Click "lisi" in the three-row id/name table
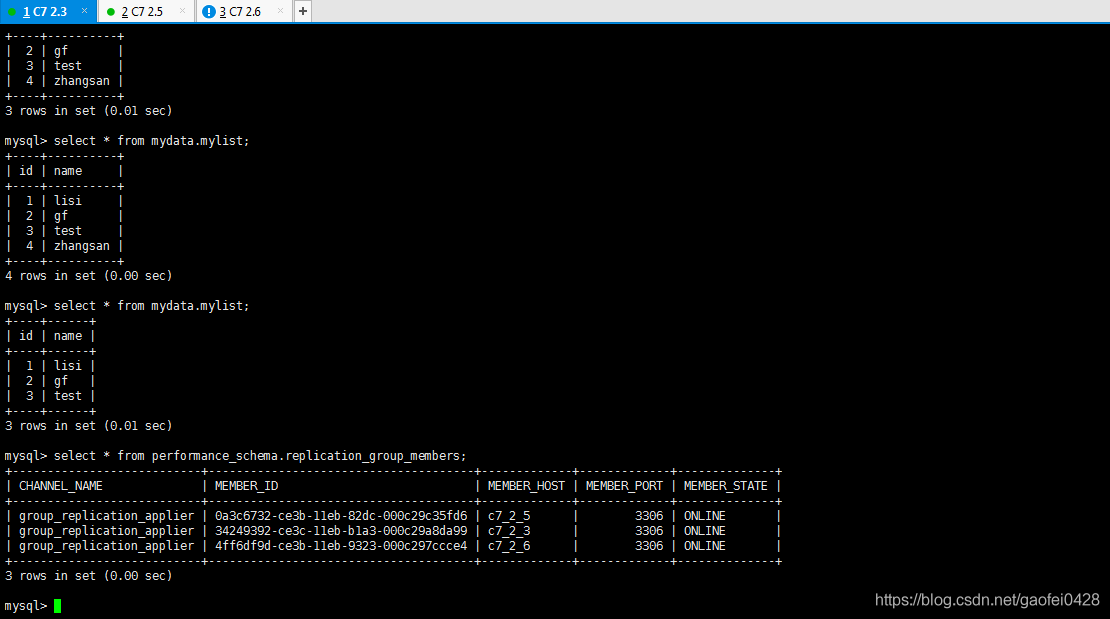Image resolution: width=1110 pixels, height=619 pixels. coord(67,365)
